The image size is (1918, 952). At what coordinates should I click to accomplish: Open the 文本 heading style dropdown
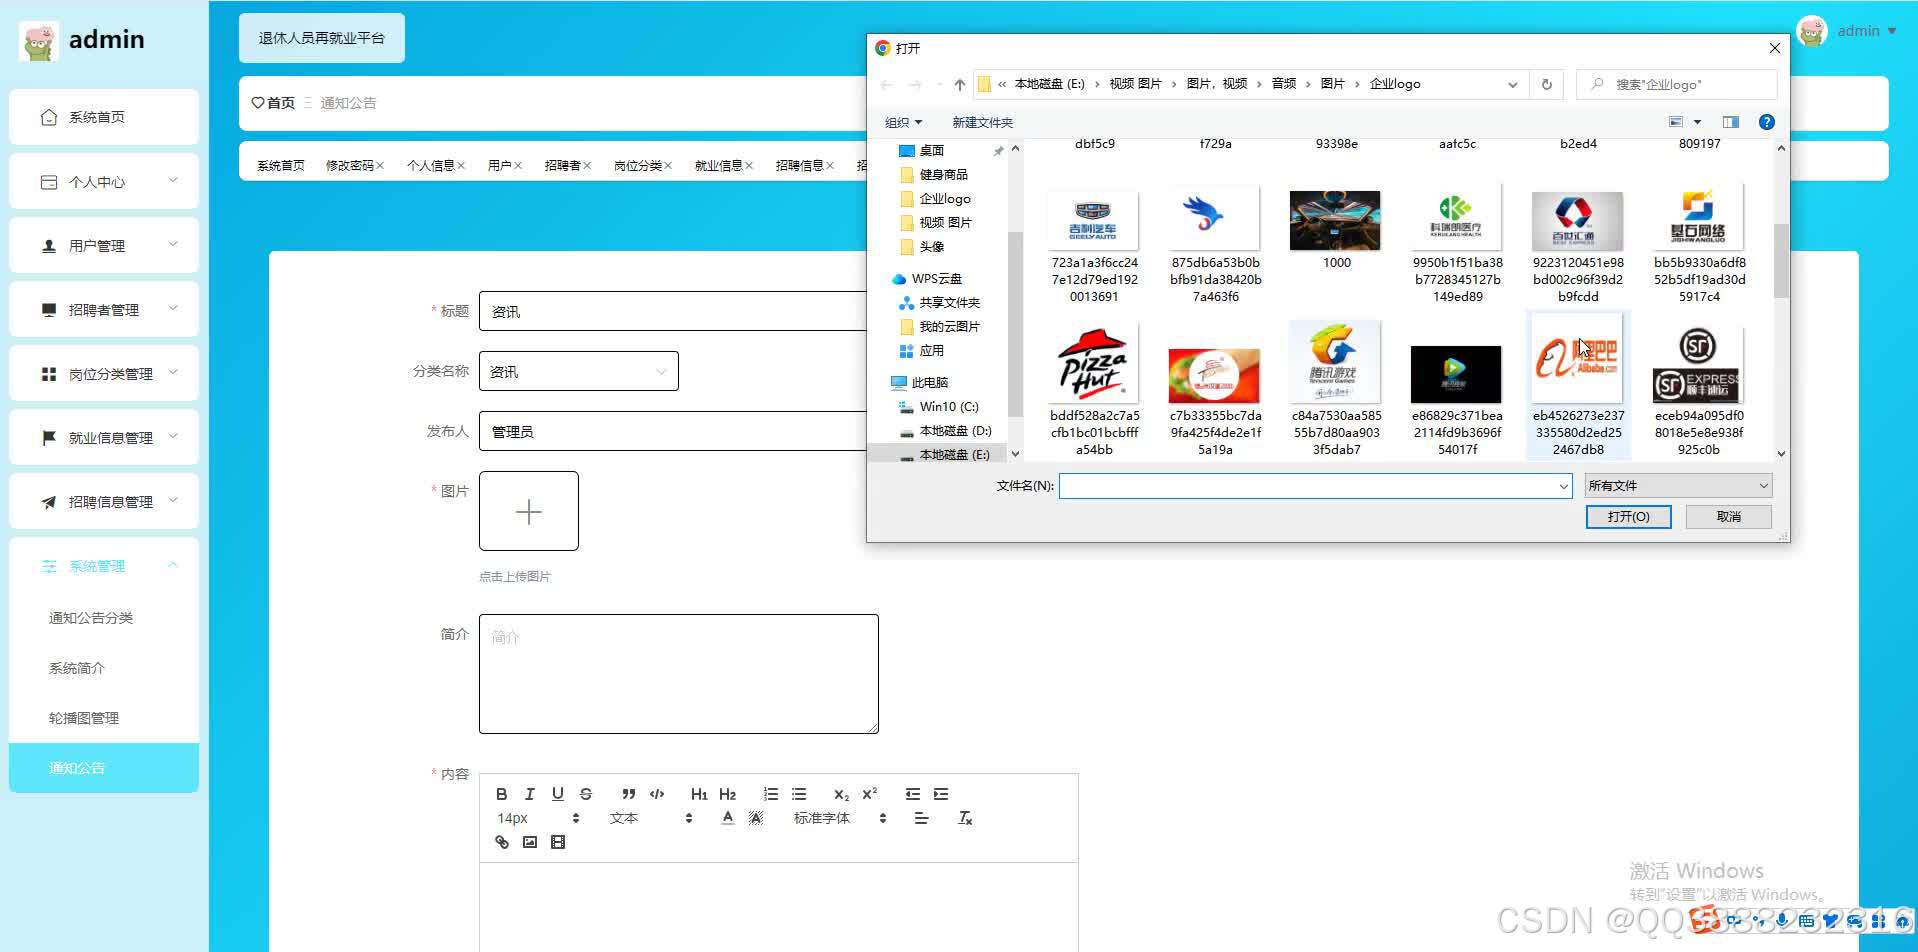pyautogui.click(x=651, y=818)
